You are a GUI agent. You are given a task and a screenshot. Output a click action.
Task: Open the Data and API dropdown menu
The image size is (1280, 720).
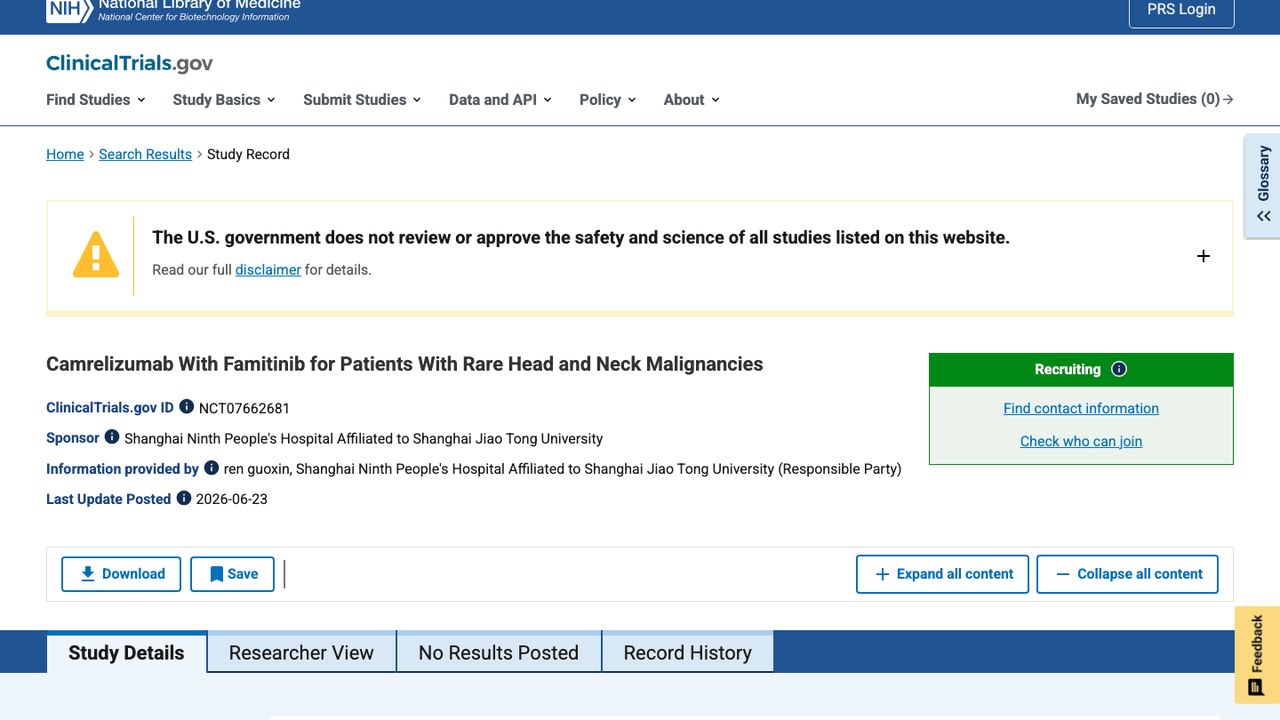tap(500, 99)
